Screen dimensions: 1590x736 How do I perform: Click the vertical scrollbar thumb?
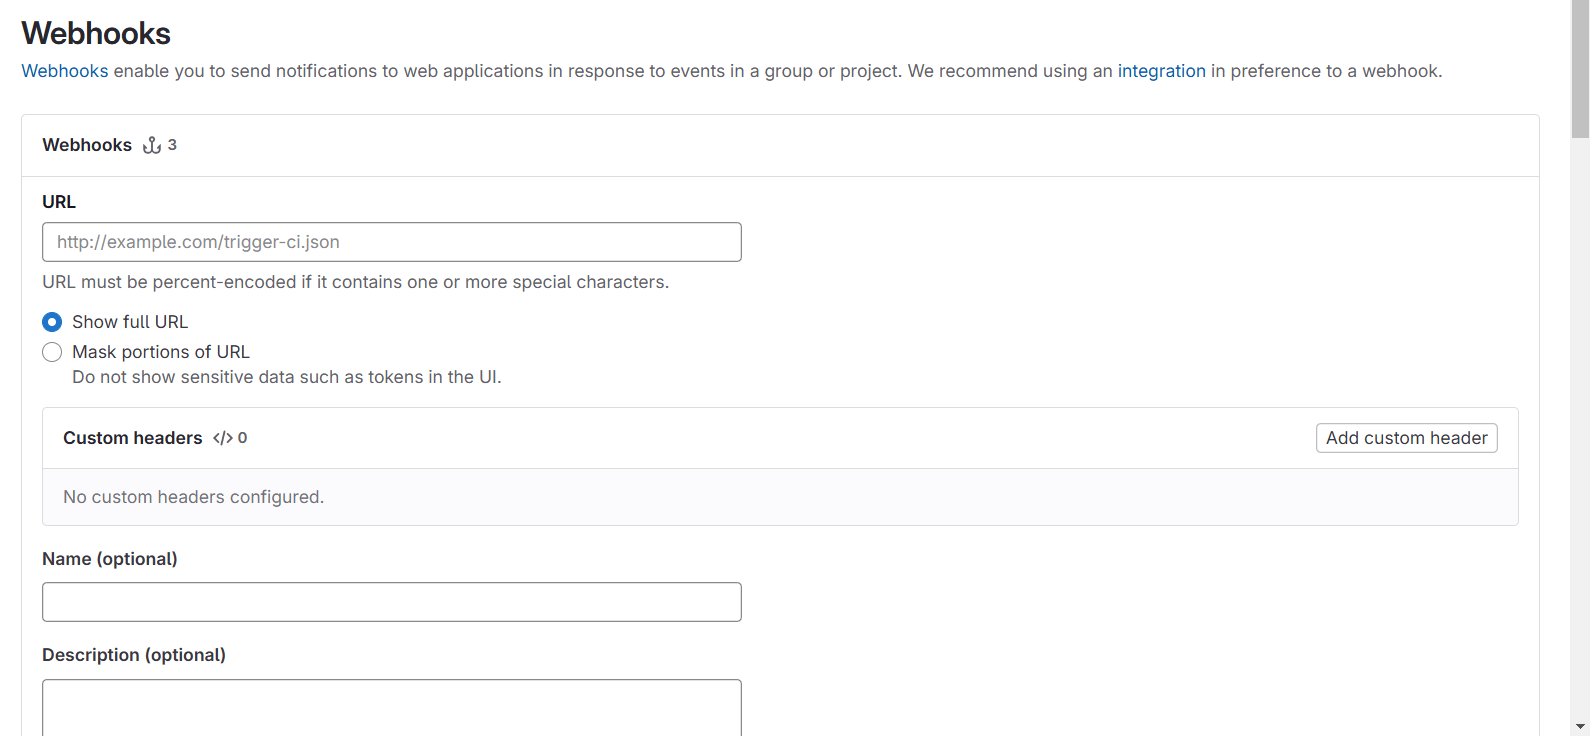coord(1580,70)
